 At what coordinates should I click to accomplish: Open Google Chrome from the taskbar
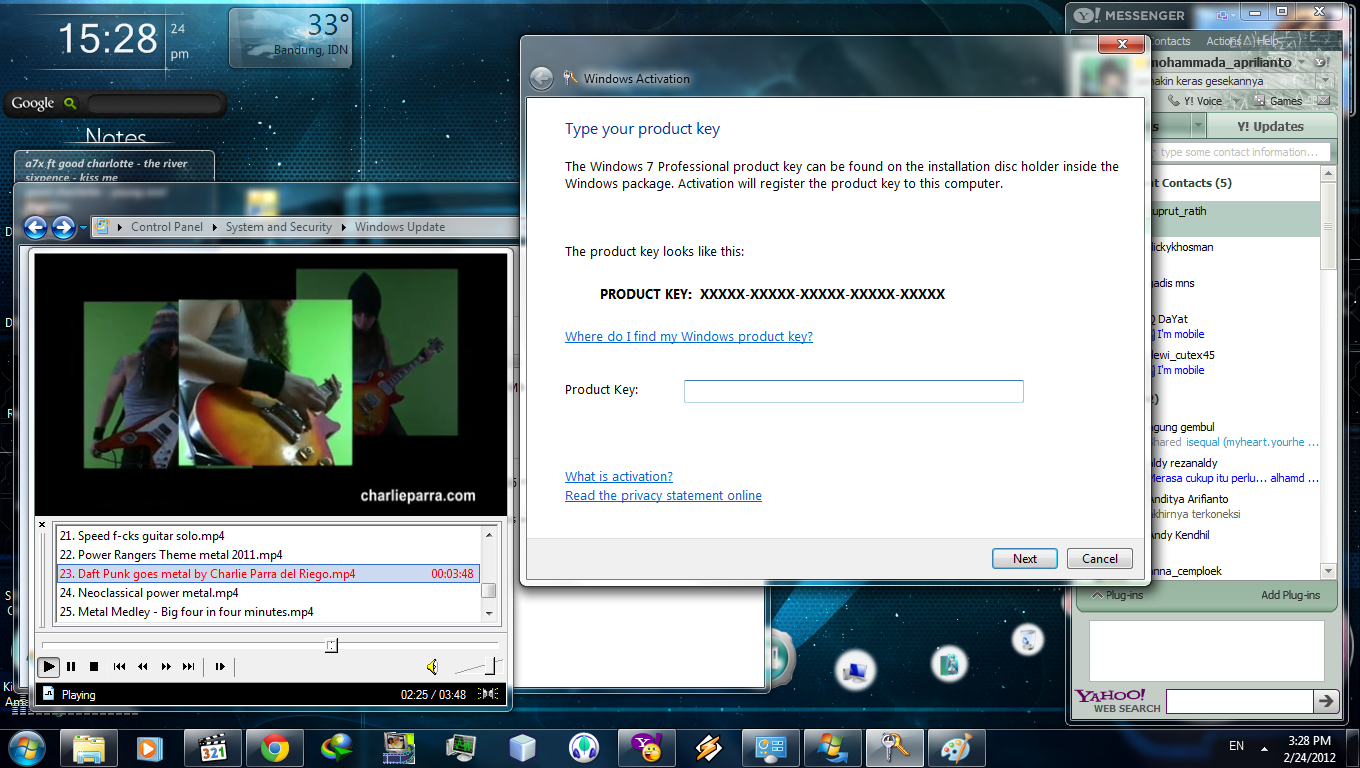tap(275, 747)
